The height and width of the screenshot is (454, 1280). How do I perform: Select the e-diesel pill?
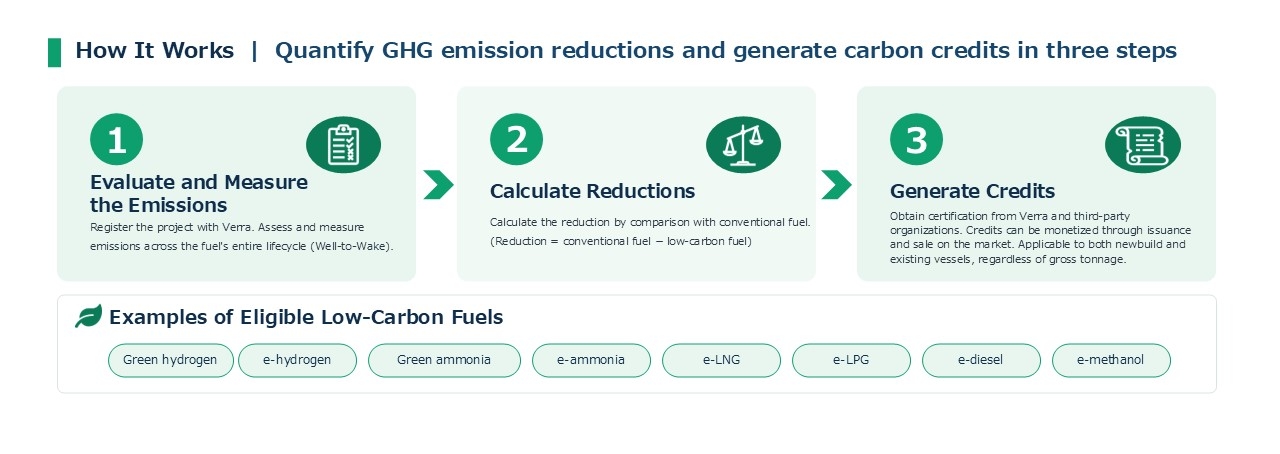coord(981,360)
